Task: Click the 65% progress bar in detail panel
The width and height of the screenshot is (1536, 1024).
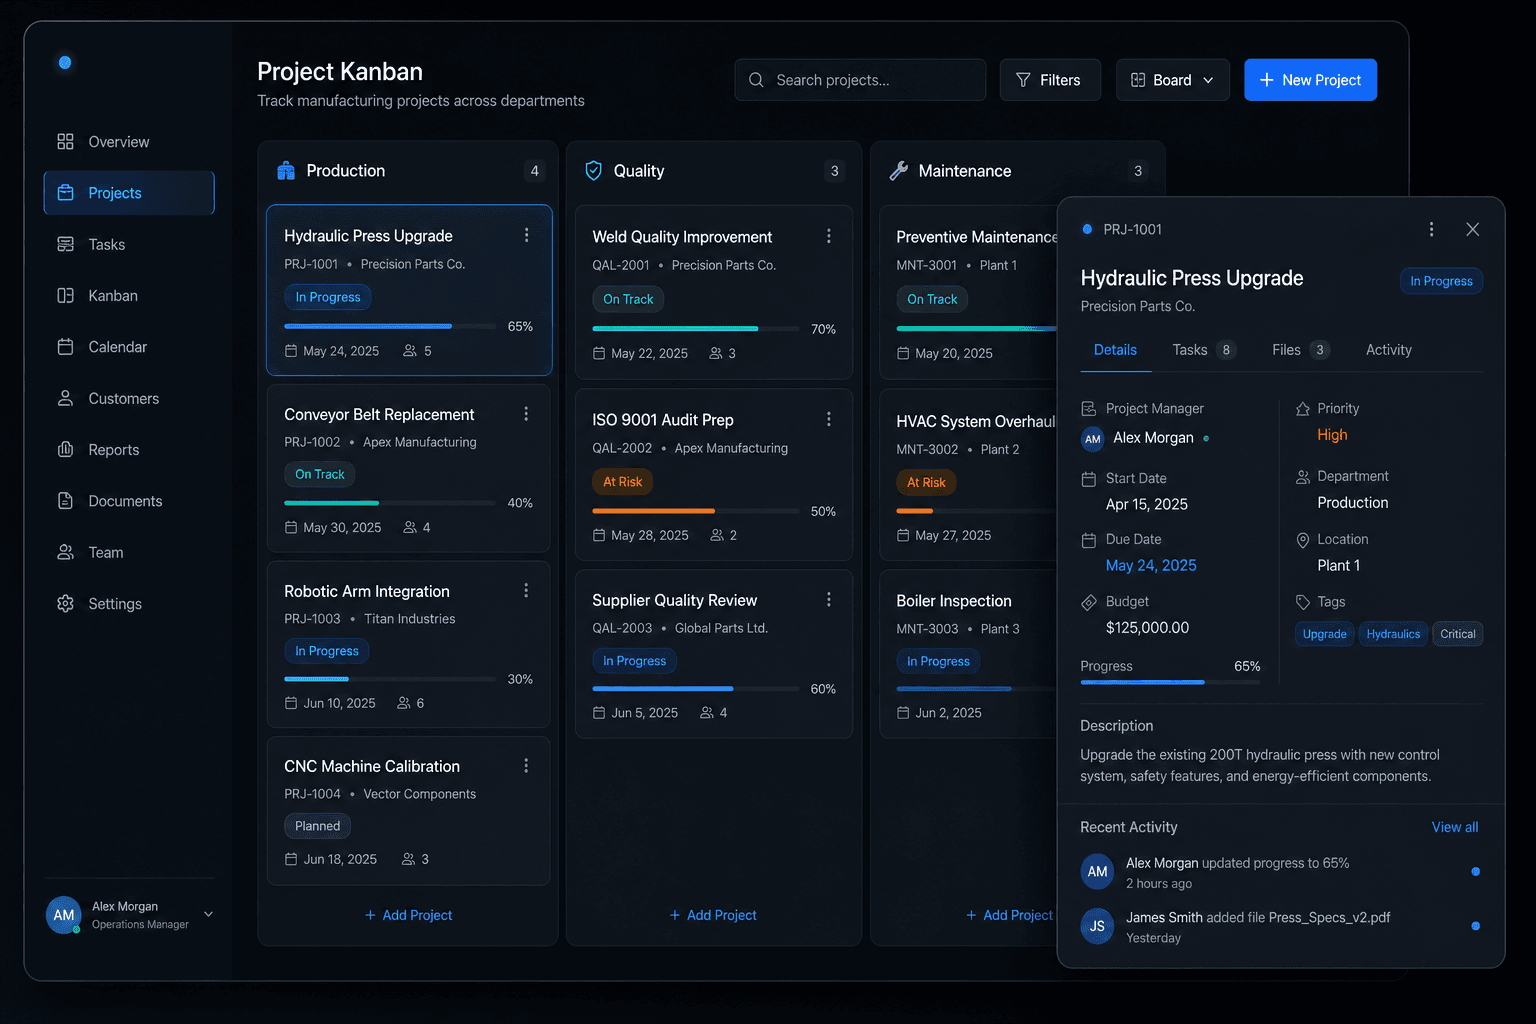Action: point(1170,682)
